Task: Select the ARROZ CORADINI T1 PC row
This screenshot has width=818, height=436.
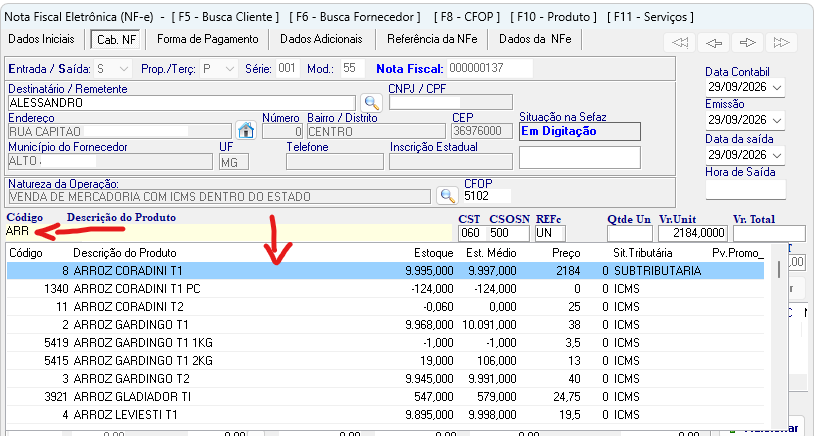Action: coord(385,289)
